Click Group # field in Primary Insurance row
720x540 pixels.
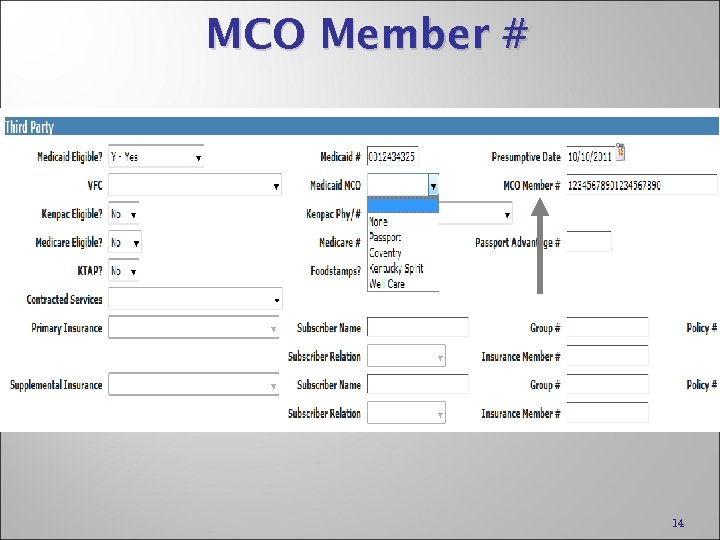[608, 328]
